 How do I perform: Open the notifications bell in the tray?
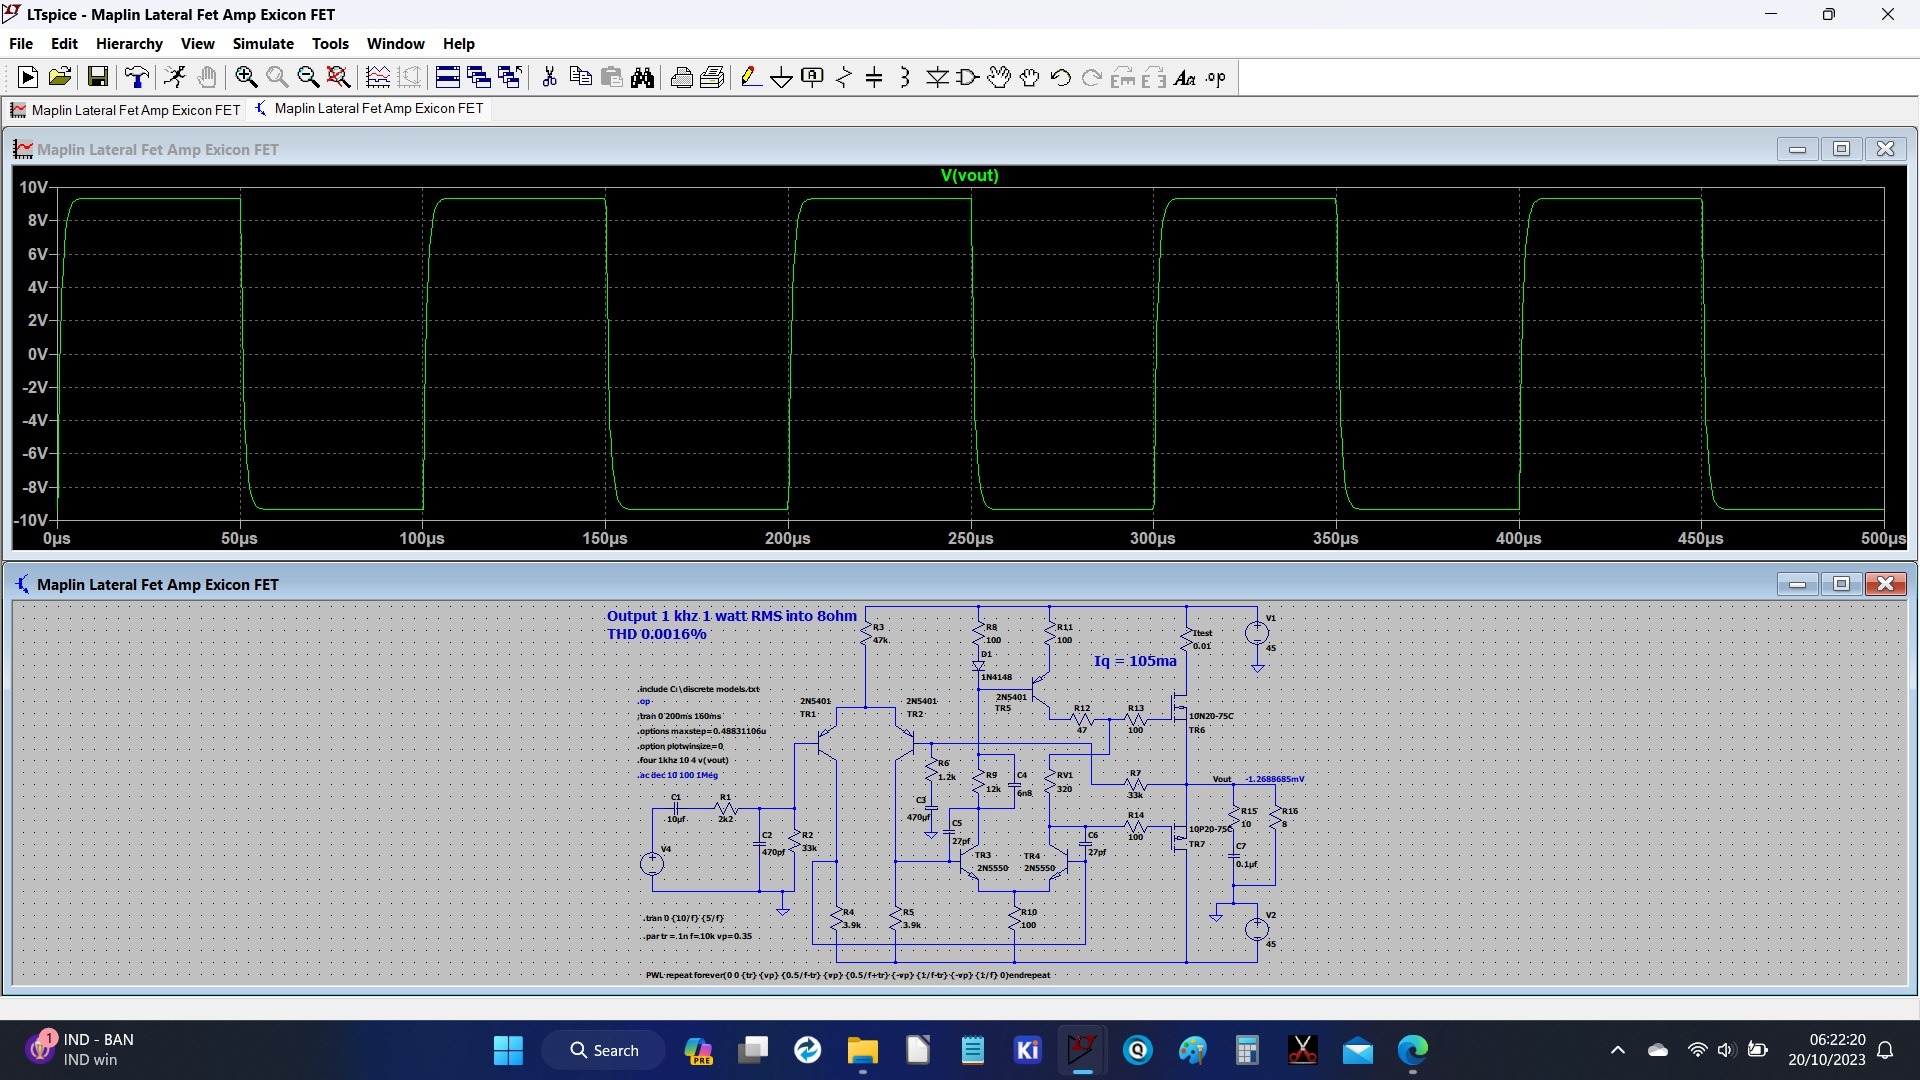[1886, 1050]
